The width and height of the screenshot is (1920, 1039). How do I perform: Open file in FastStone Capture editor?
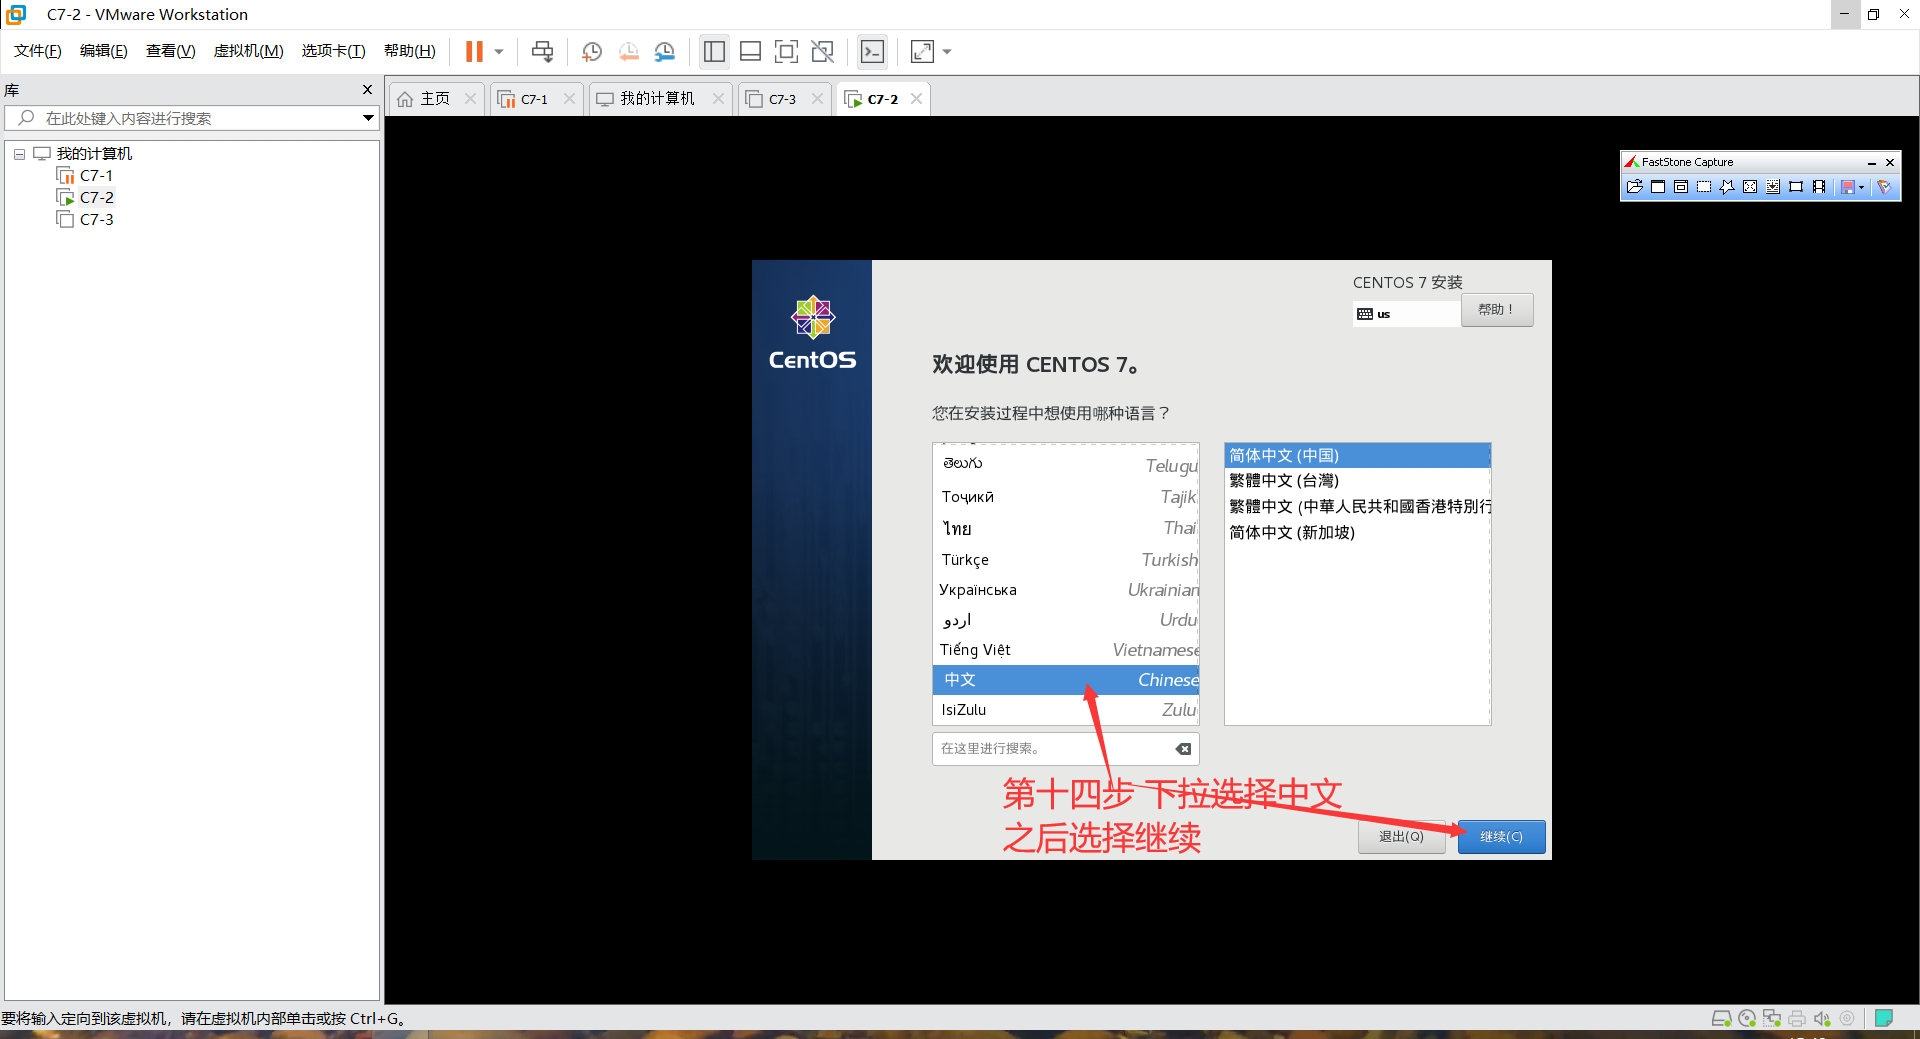point(1635,187)
